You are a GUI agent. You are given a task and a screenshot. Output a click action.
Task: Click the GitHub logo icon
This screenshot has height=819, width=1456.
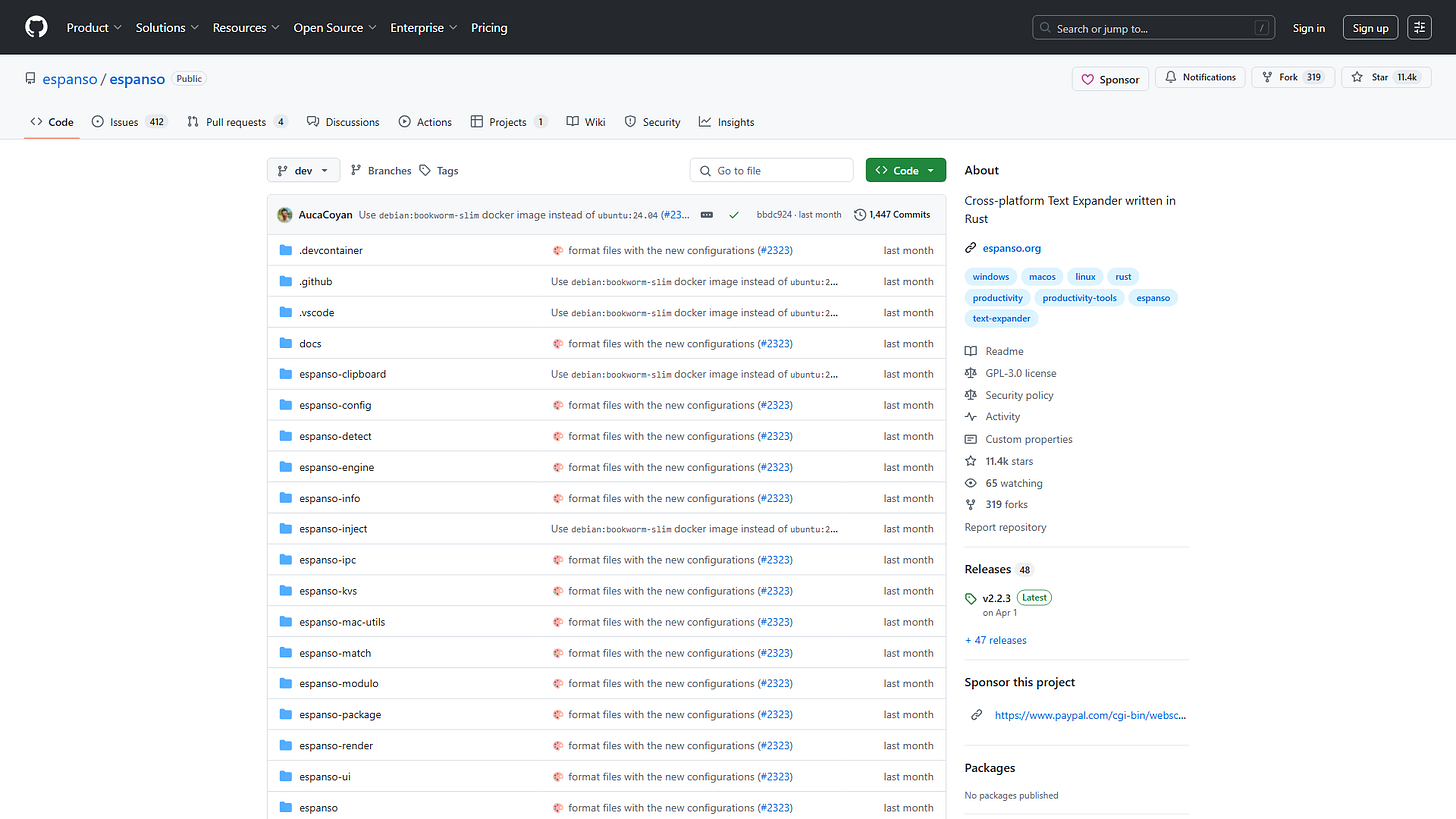(36, 27)
